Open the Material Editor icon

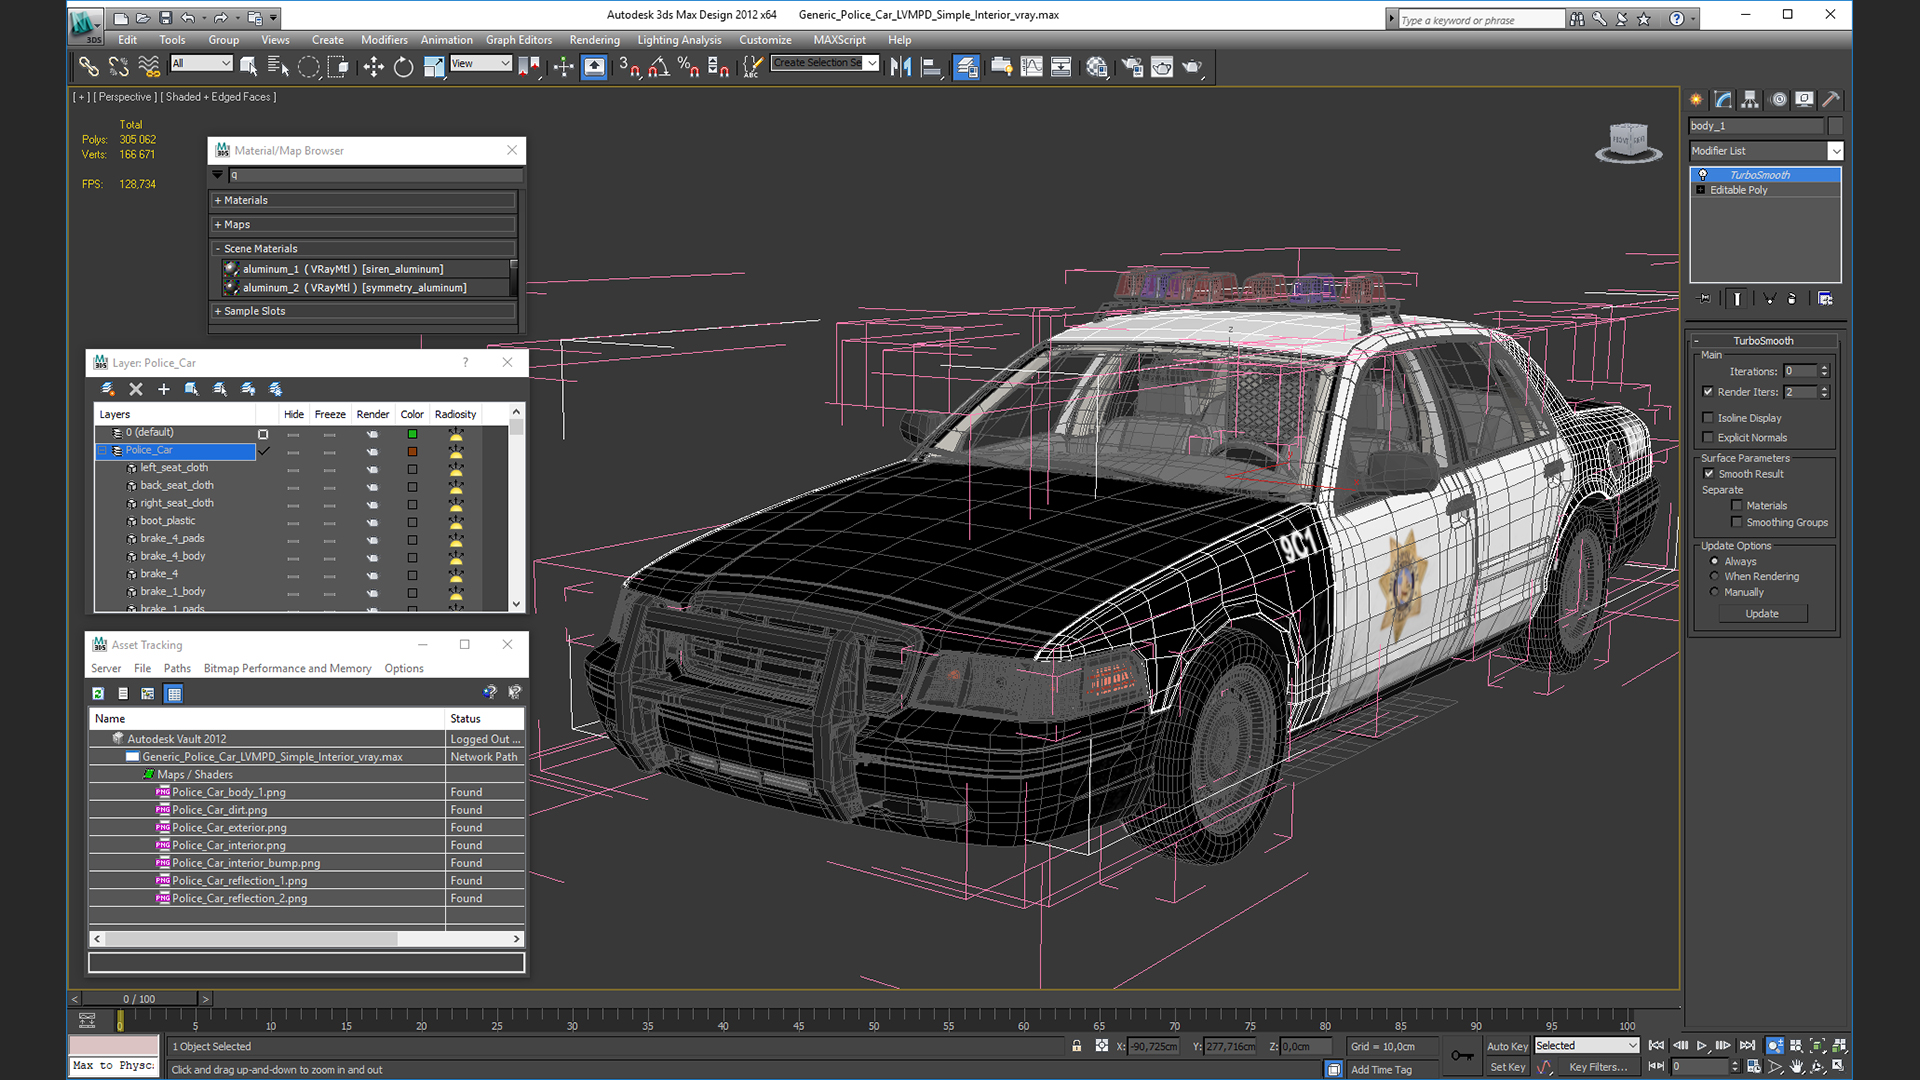click(x=1097, y=67)
